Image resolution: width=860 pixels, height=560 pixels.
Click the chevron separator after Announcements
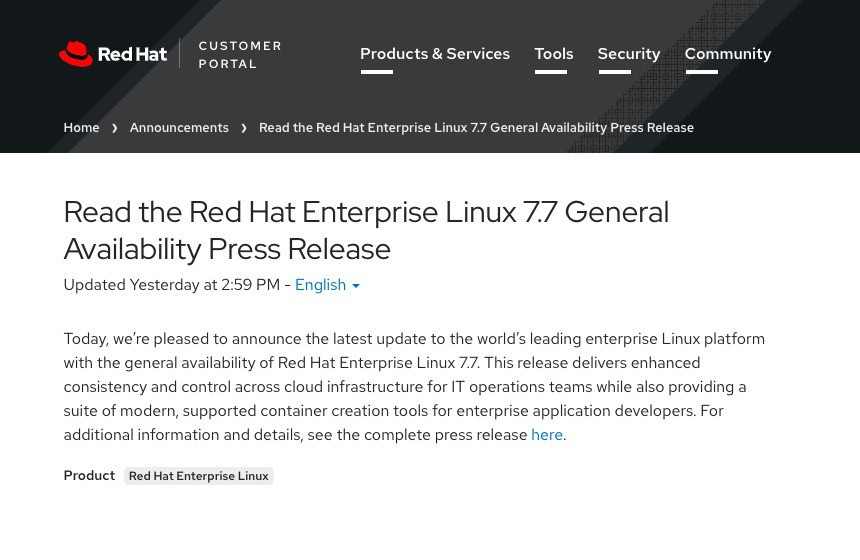click(244, 128)
